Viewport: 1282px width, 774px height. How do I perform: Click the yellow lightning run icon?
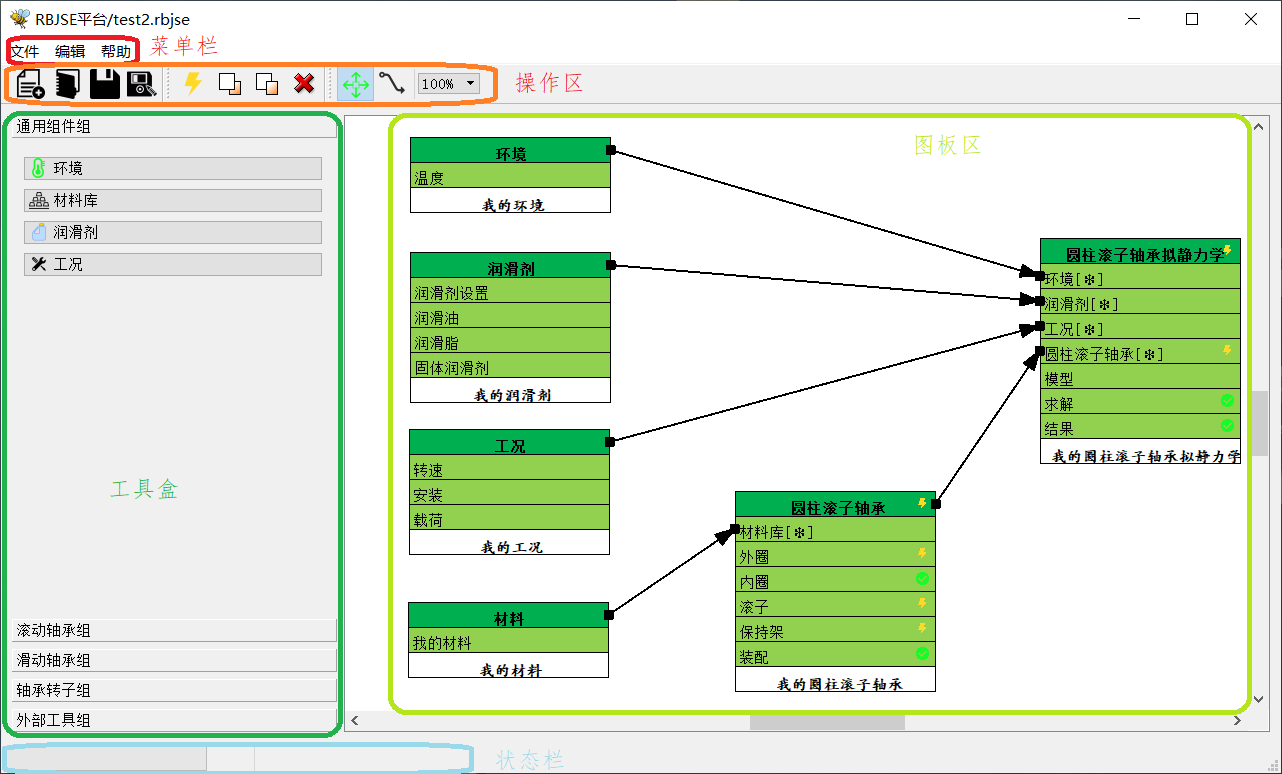click(193, 84)
